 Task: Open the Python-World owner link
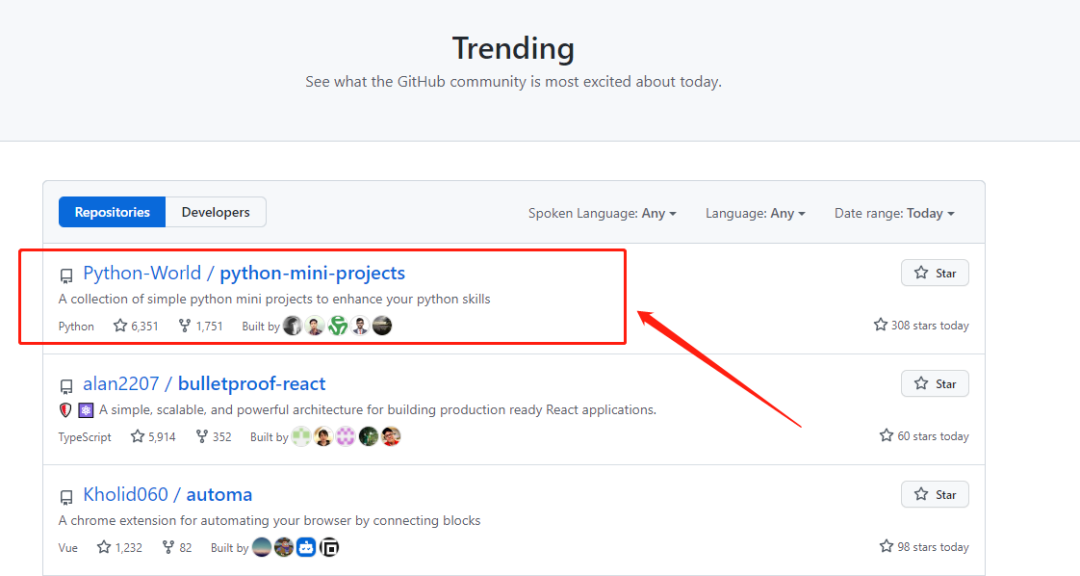(142, 273)
